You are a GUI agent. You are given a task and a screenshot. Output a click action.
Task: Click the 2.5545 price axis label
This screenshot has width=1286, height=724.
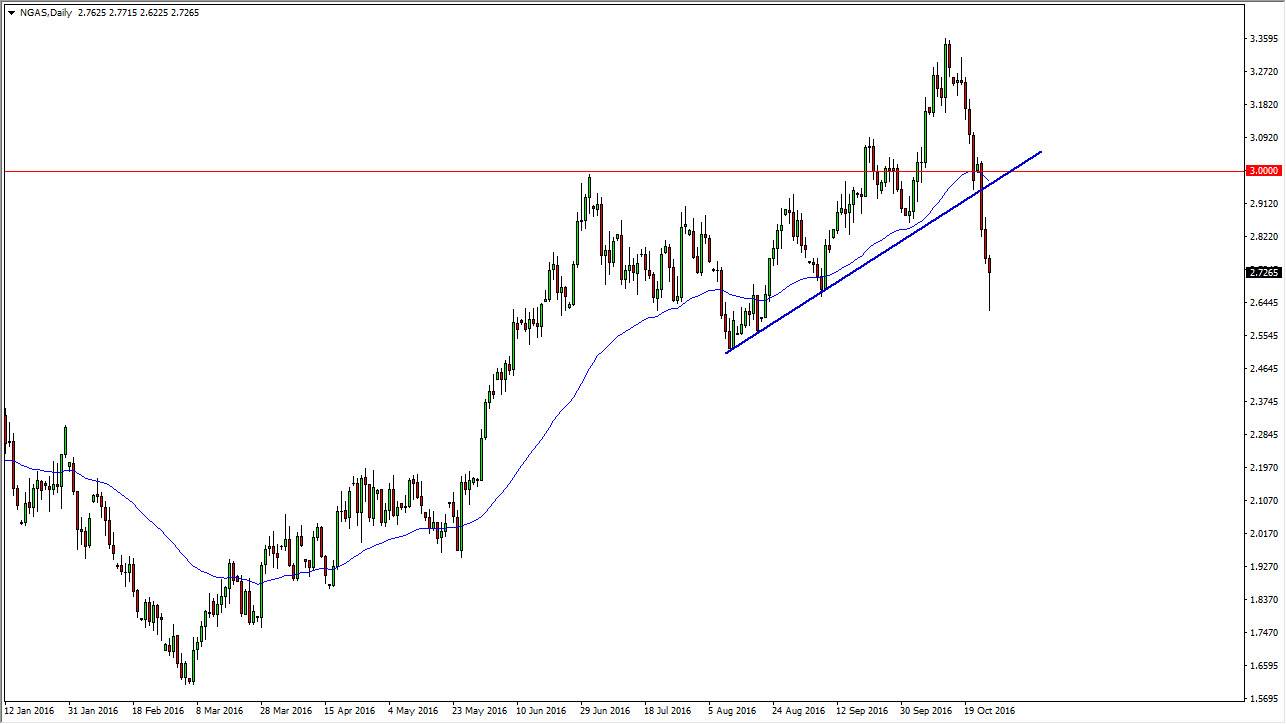[1265, 336]
